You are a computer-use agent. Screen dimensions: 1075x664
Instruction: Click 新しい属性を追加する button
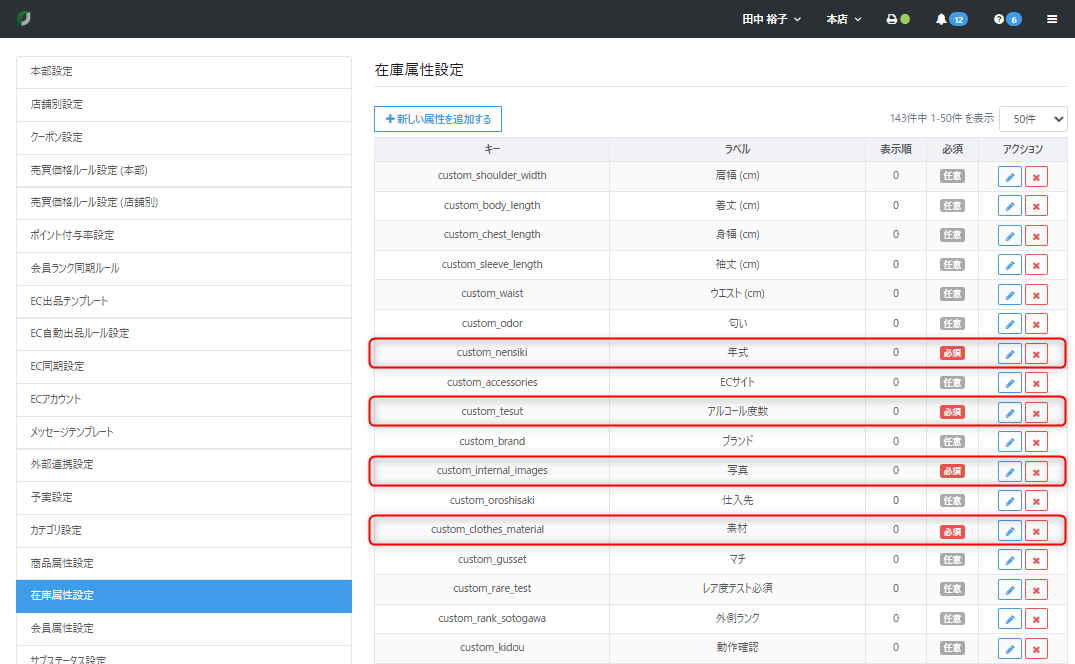click(438, 119)
